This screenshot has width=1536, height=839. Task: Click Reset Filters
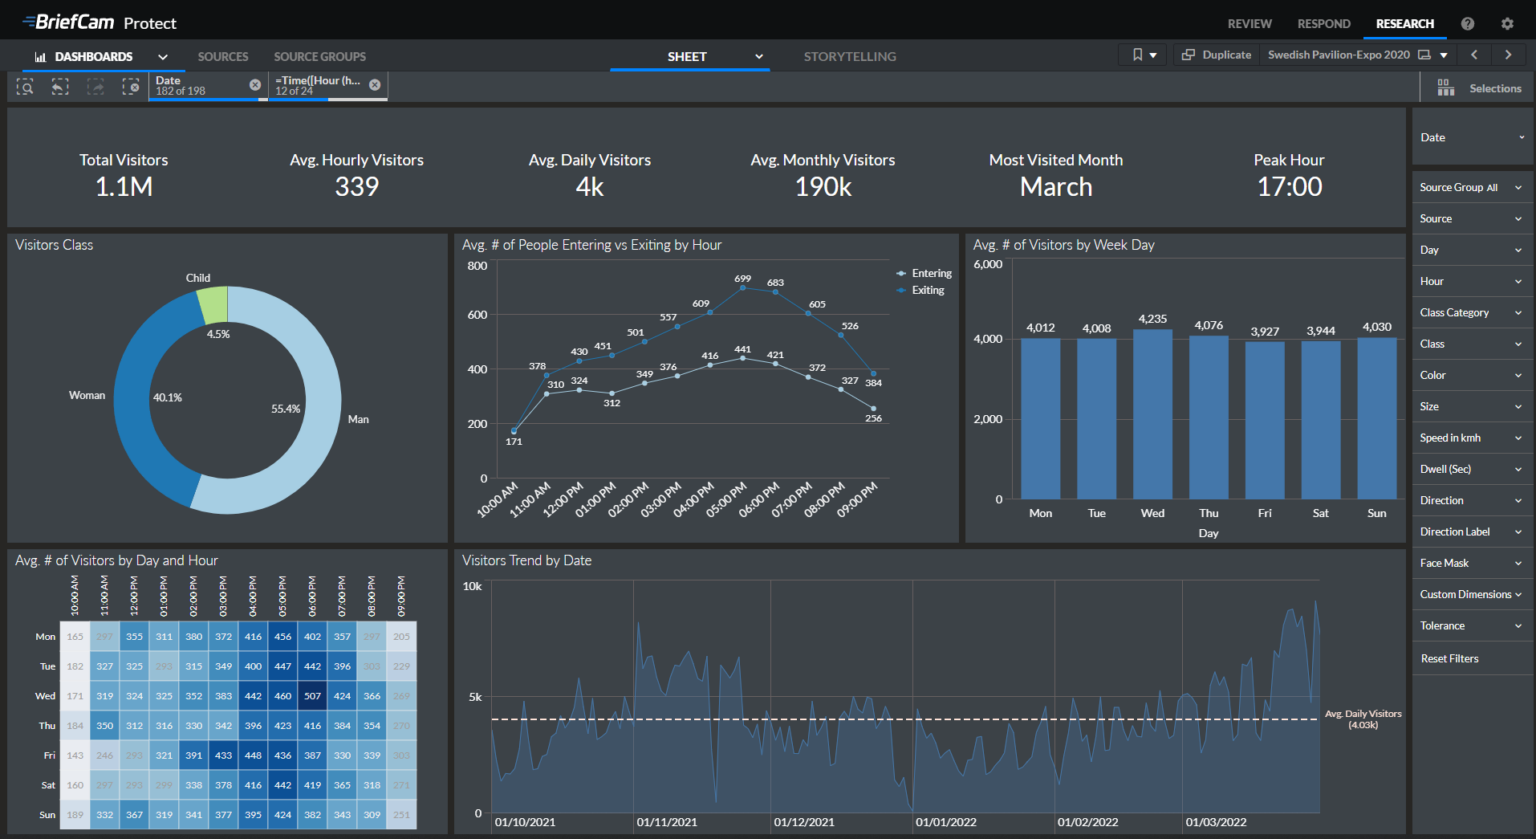pos(1449,658)
